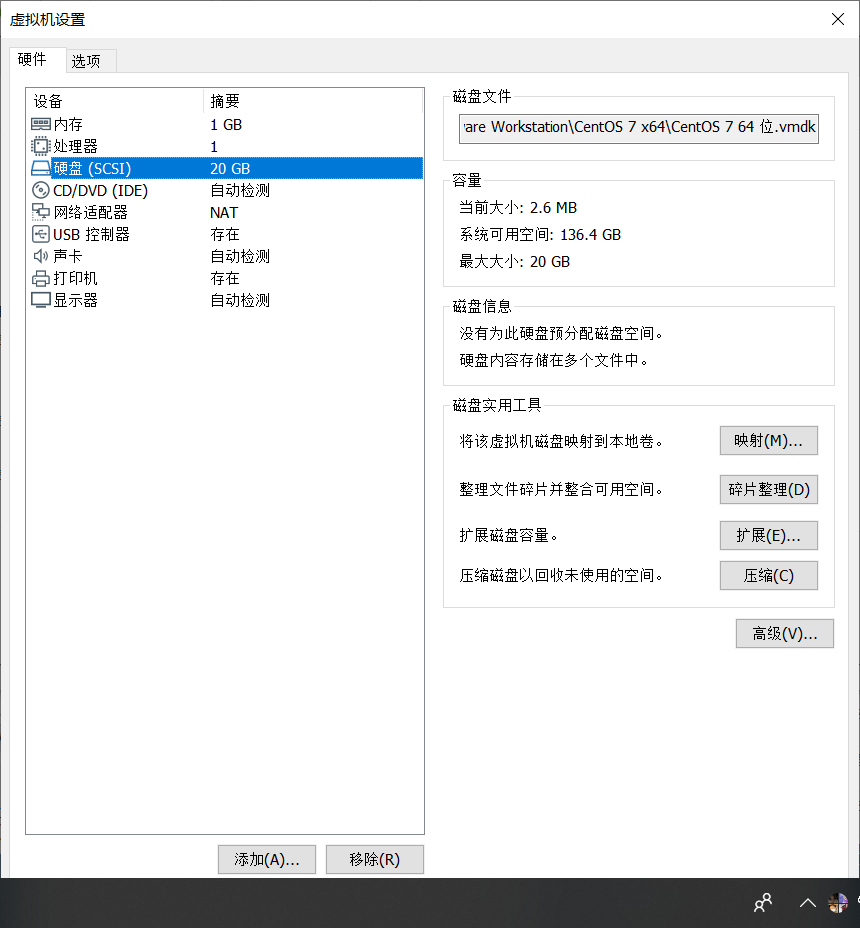Click the CD/DVD (IDE) disc icon
The width and height of the screenshot is (860, 928).
[x=40, y=190]
